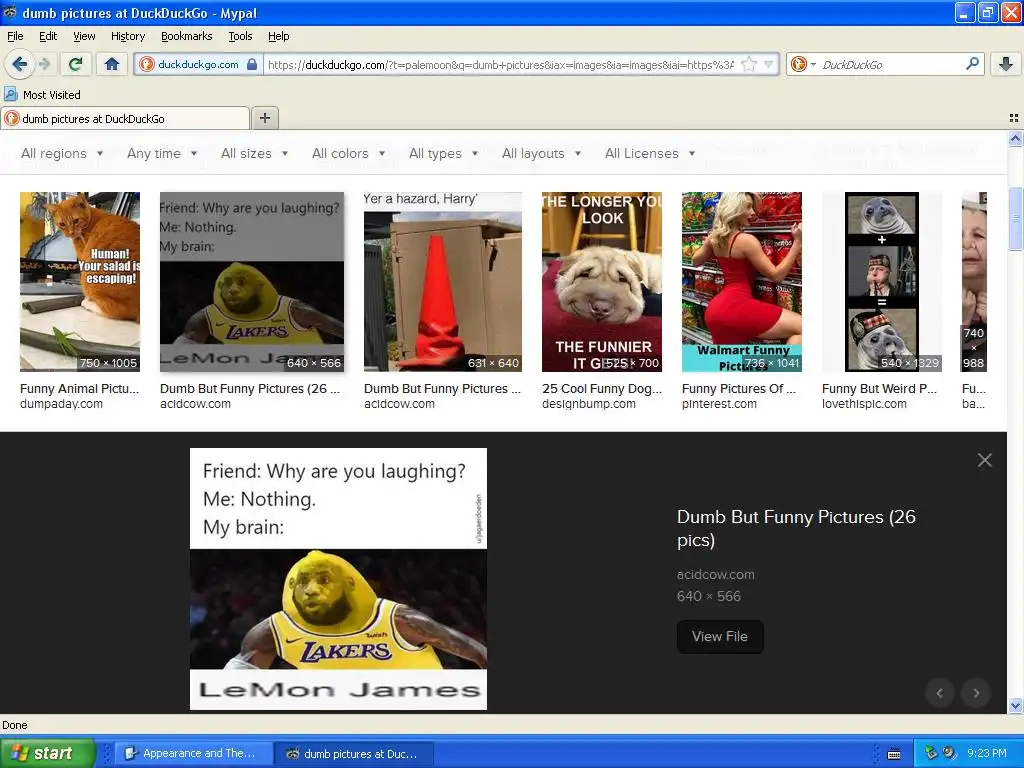Image resolution: width=1024 pixels, height=768 pixels.
Task: Click the Funny Animal Pictu... result title
Action: tap(80, 389)
